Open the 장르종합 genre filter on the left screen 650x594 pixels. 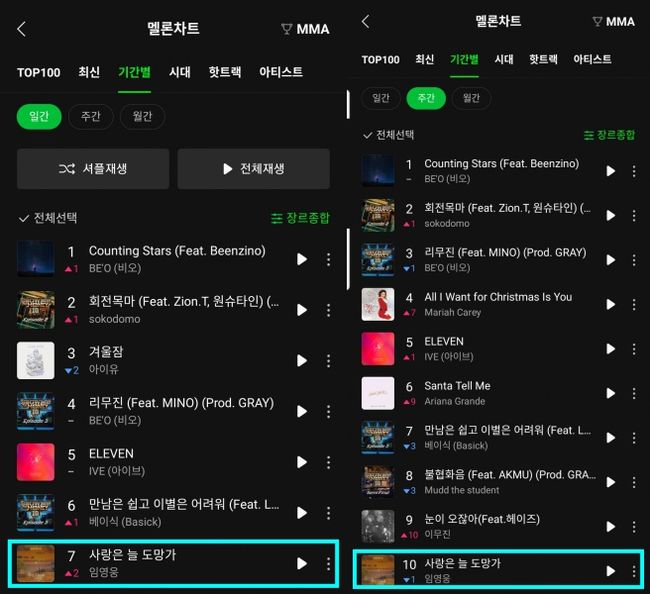300,218
